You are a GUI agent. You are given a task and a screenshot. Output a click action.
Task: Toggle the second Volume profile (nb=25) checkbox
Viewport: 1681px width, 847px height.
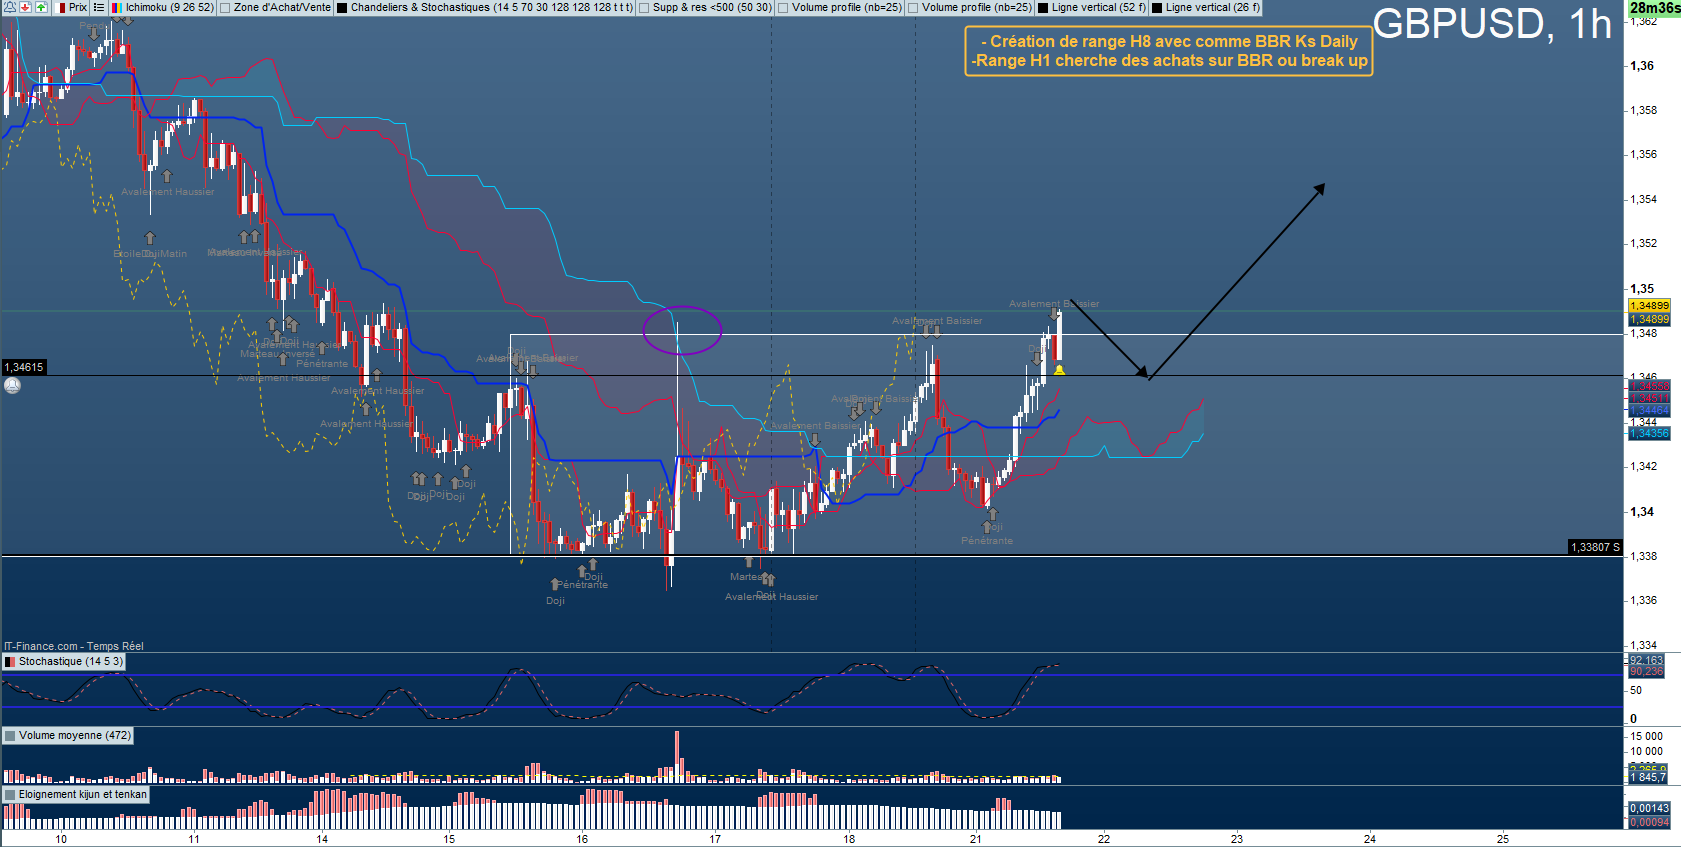coord(913,8)
